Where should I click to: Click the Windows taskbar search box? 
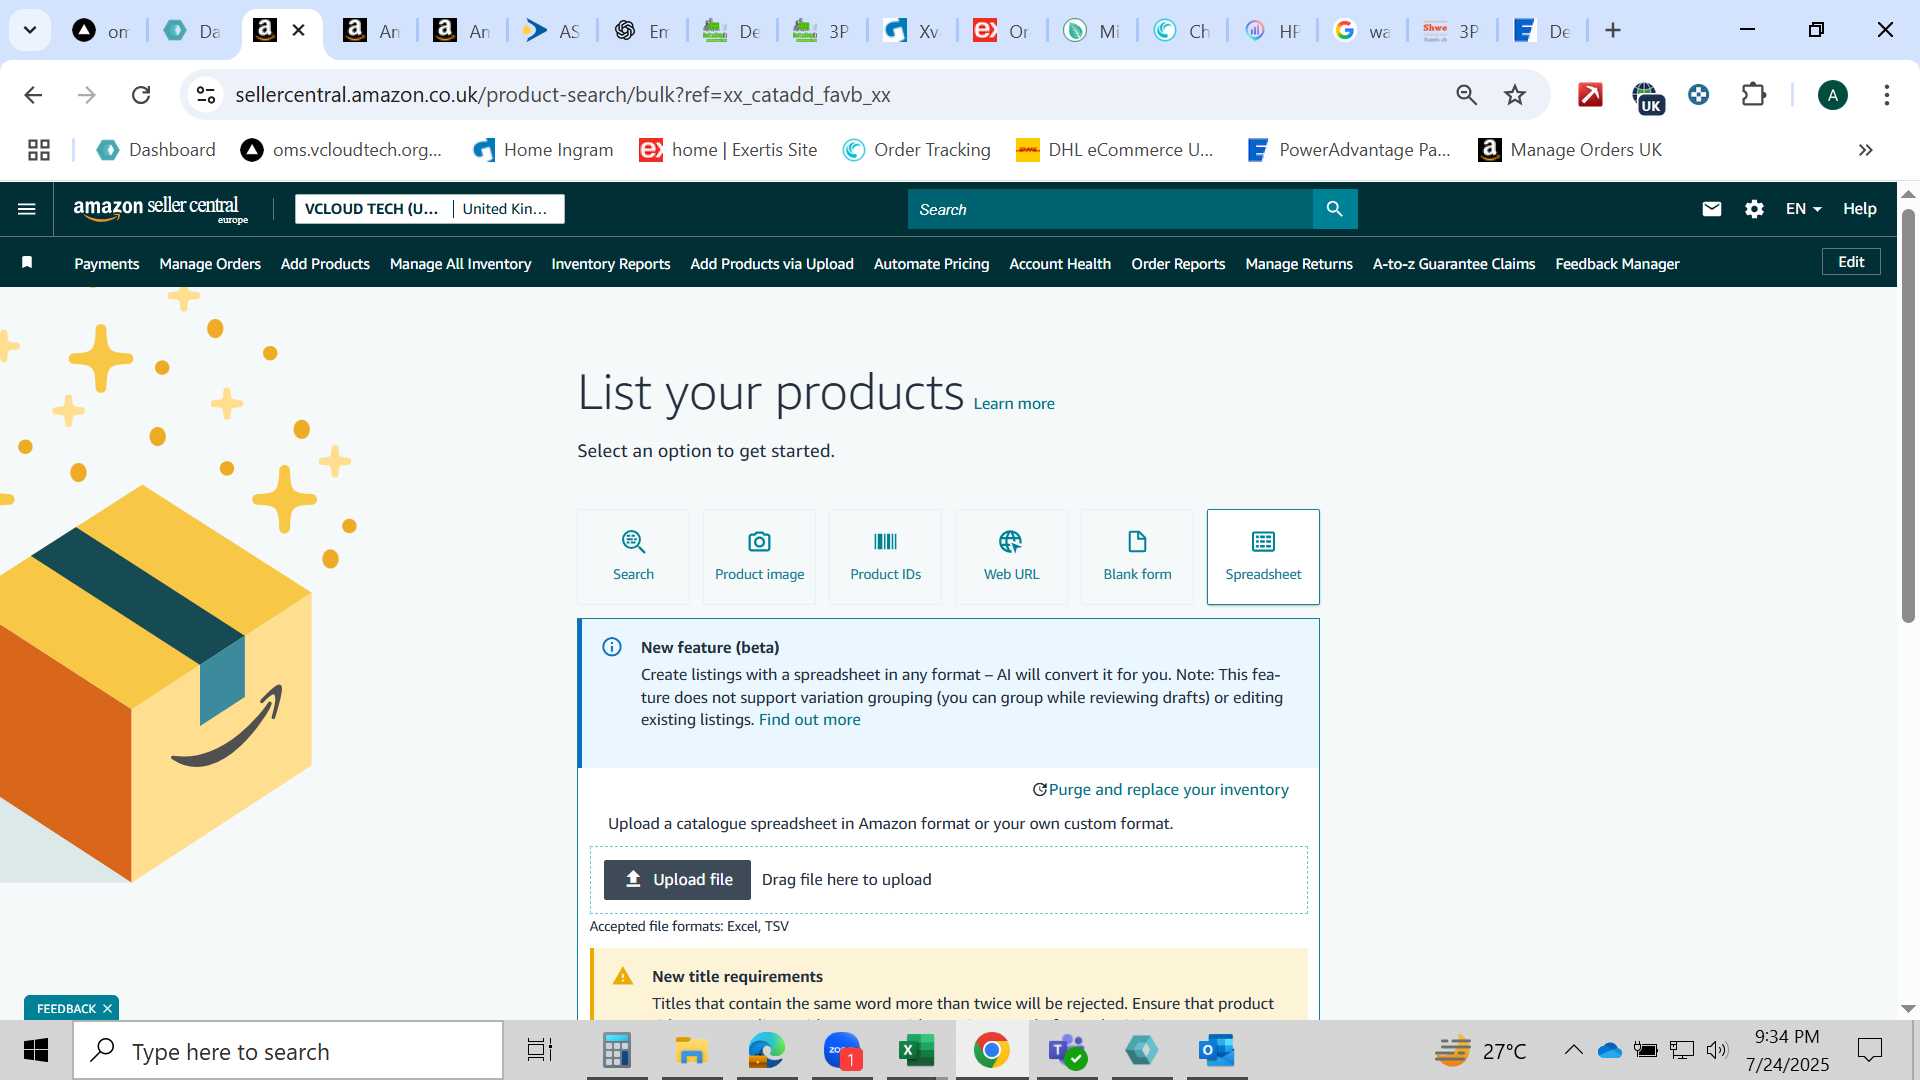288,1051
